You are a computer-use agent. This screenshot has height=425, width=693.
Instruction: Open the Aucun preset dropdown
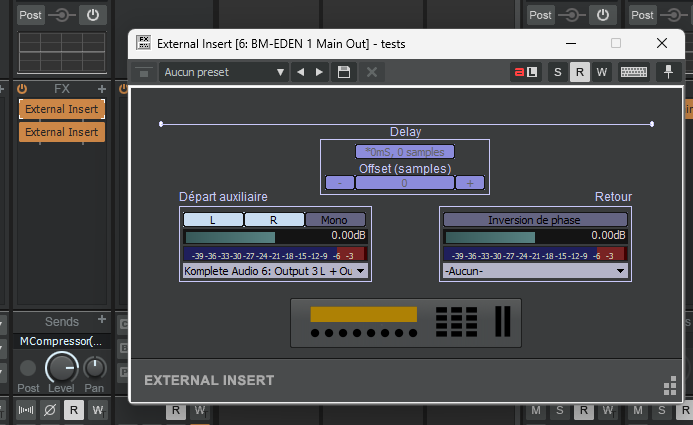click(x=224, y=72)
